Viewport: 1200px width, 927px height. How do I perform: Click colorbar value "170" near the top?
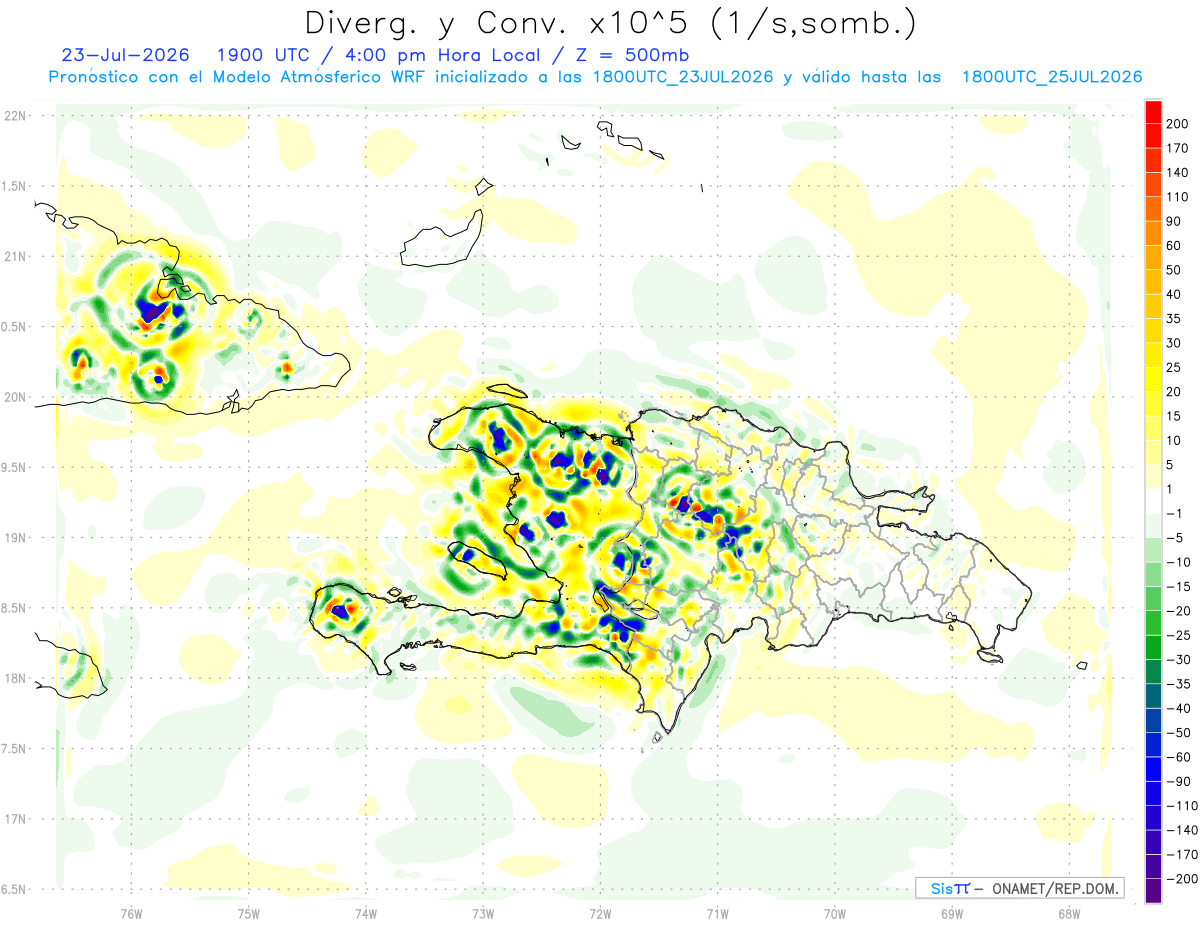point(1179,148)
